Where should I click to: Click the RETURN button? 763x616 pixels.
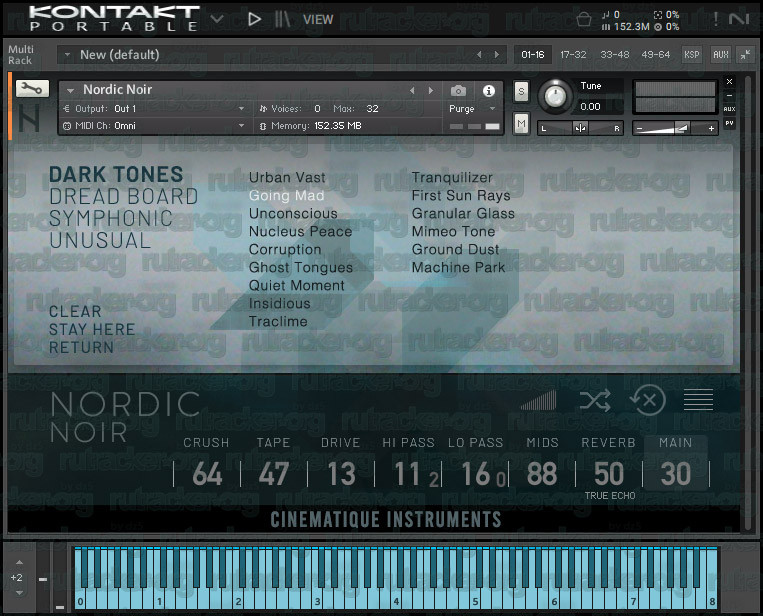tap(81, 347)
